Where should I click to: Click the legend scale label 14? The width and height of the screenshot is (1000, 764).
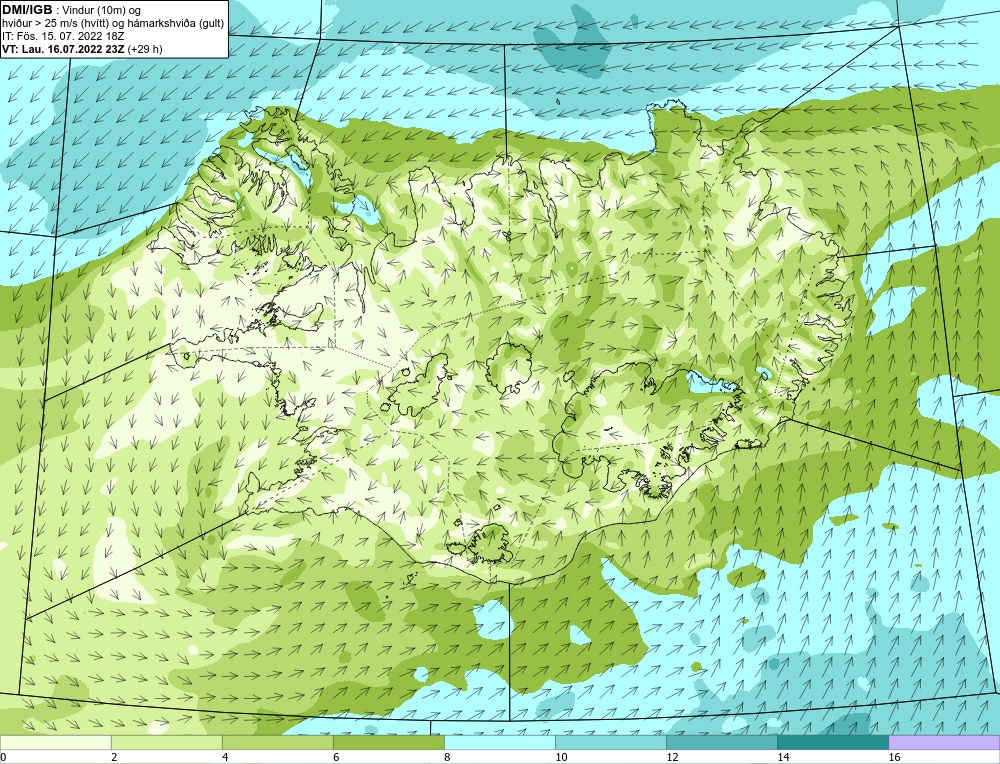(x=783, y=757)
